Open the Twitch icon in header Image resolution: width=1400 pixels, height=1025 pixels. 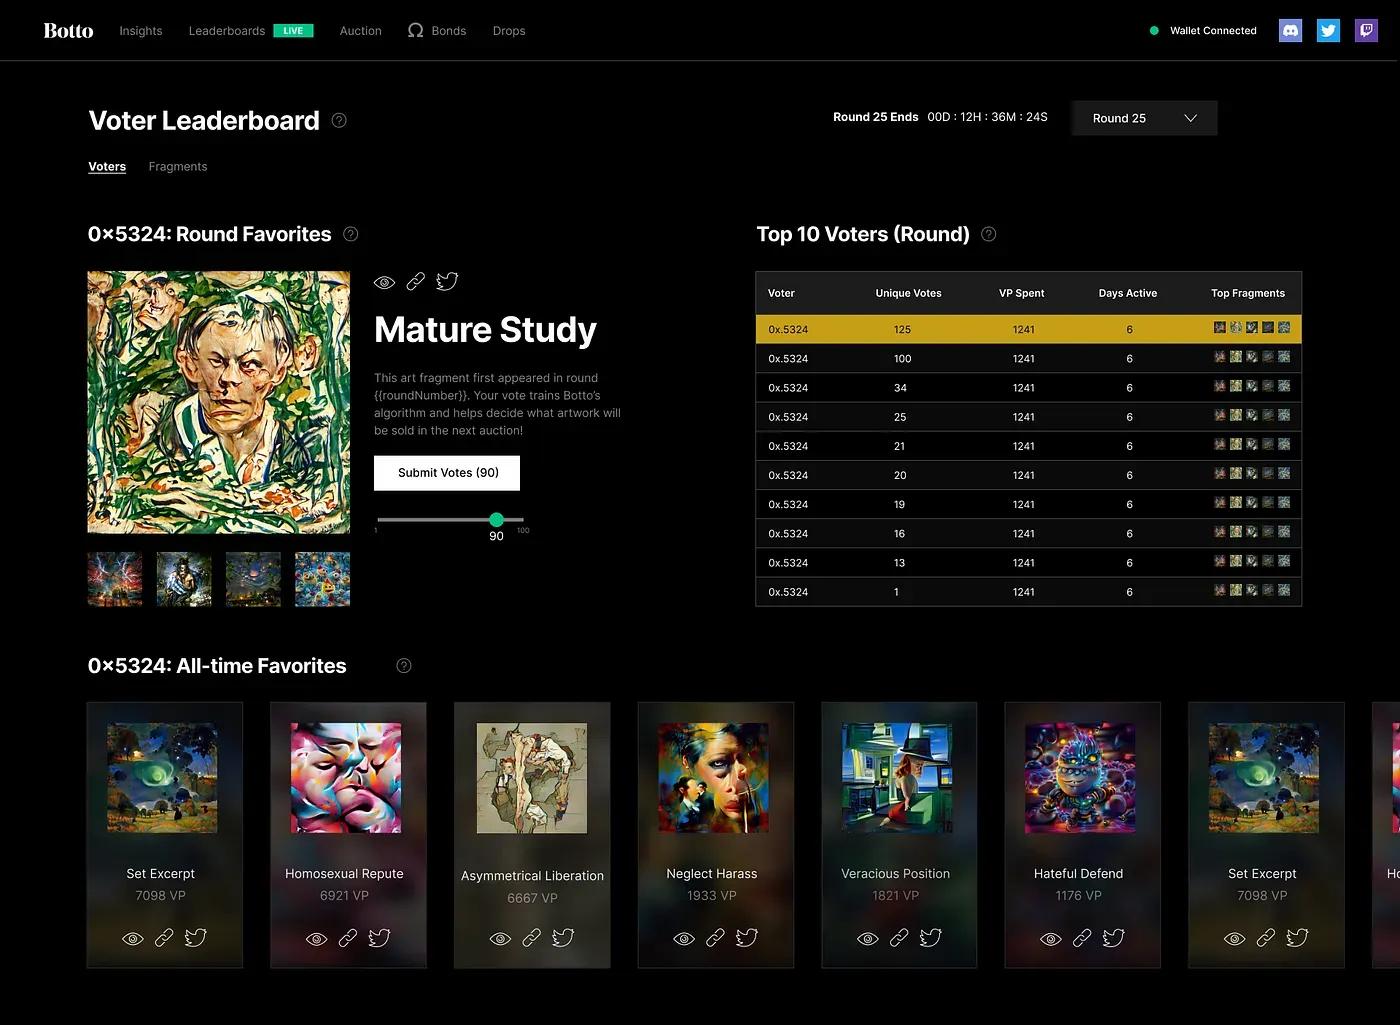(x=1366, y=31)
